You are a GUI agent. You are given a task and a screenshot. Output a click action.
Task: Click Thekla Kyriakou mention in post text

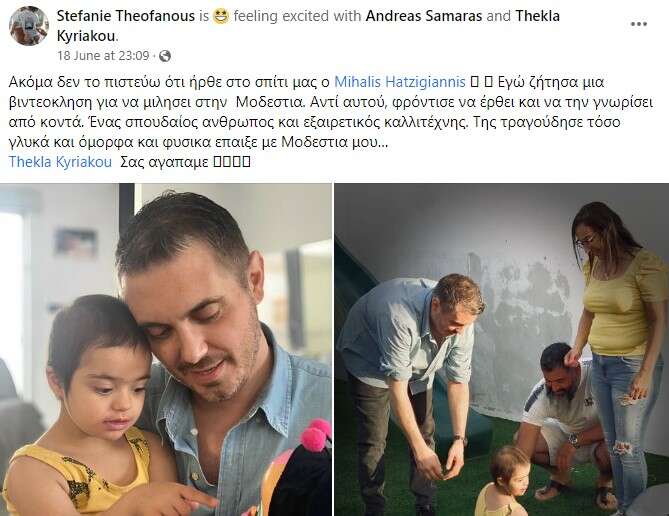60,162
